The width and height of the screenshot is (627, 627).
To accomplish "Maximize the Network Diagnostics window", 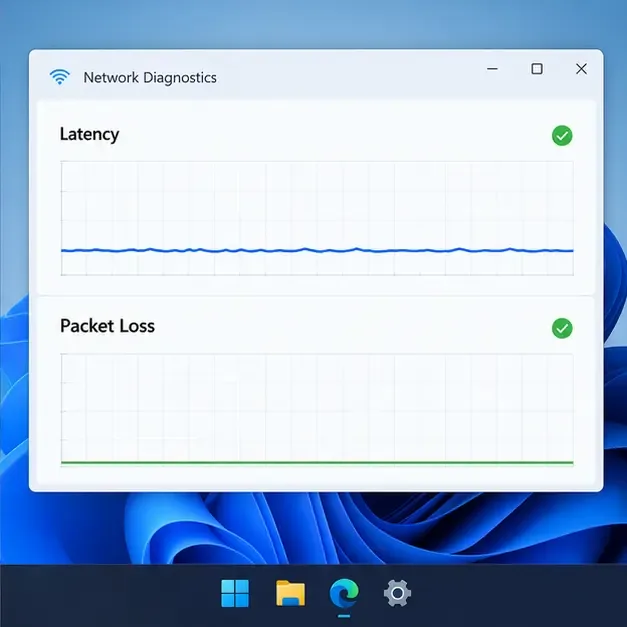I will click(537, 69).
